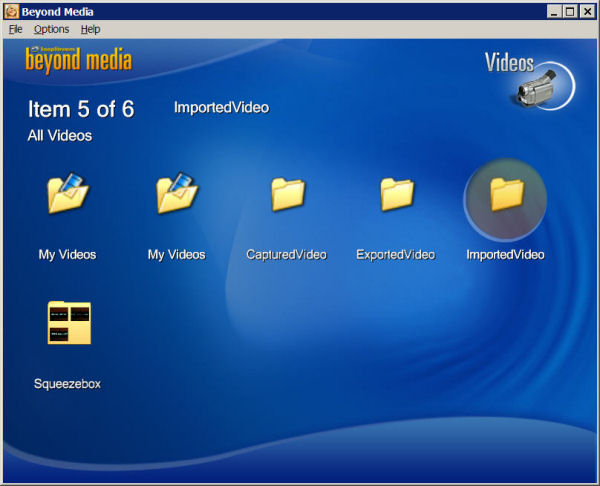
Task: Click the Item 5 of 6 counter
Action: 81,109
